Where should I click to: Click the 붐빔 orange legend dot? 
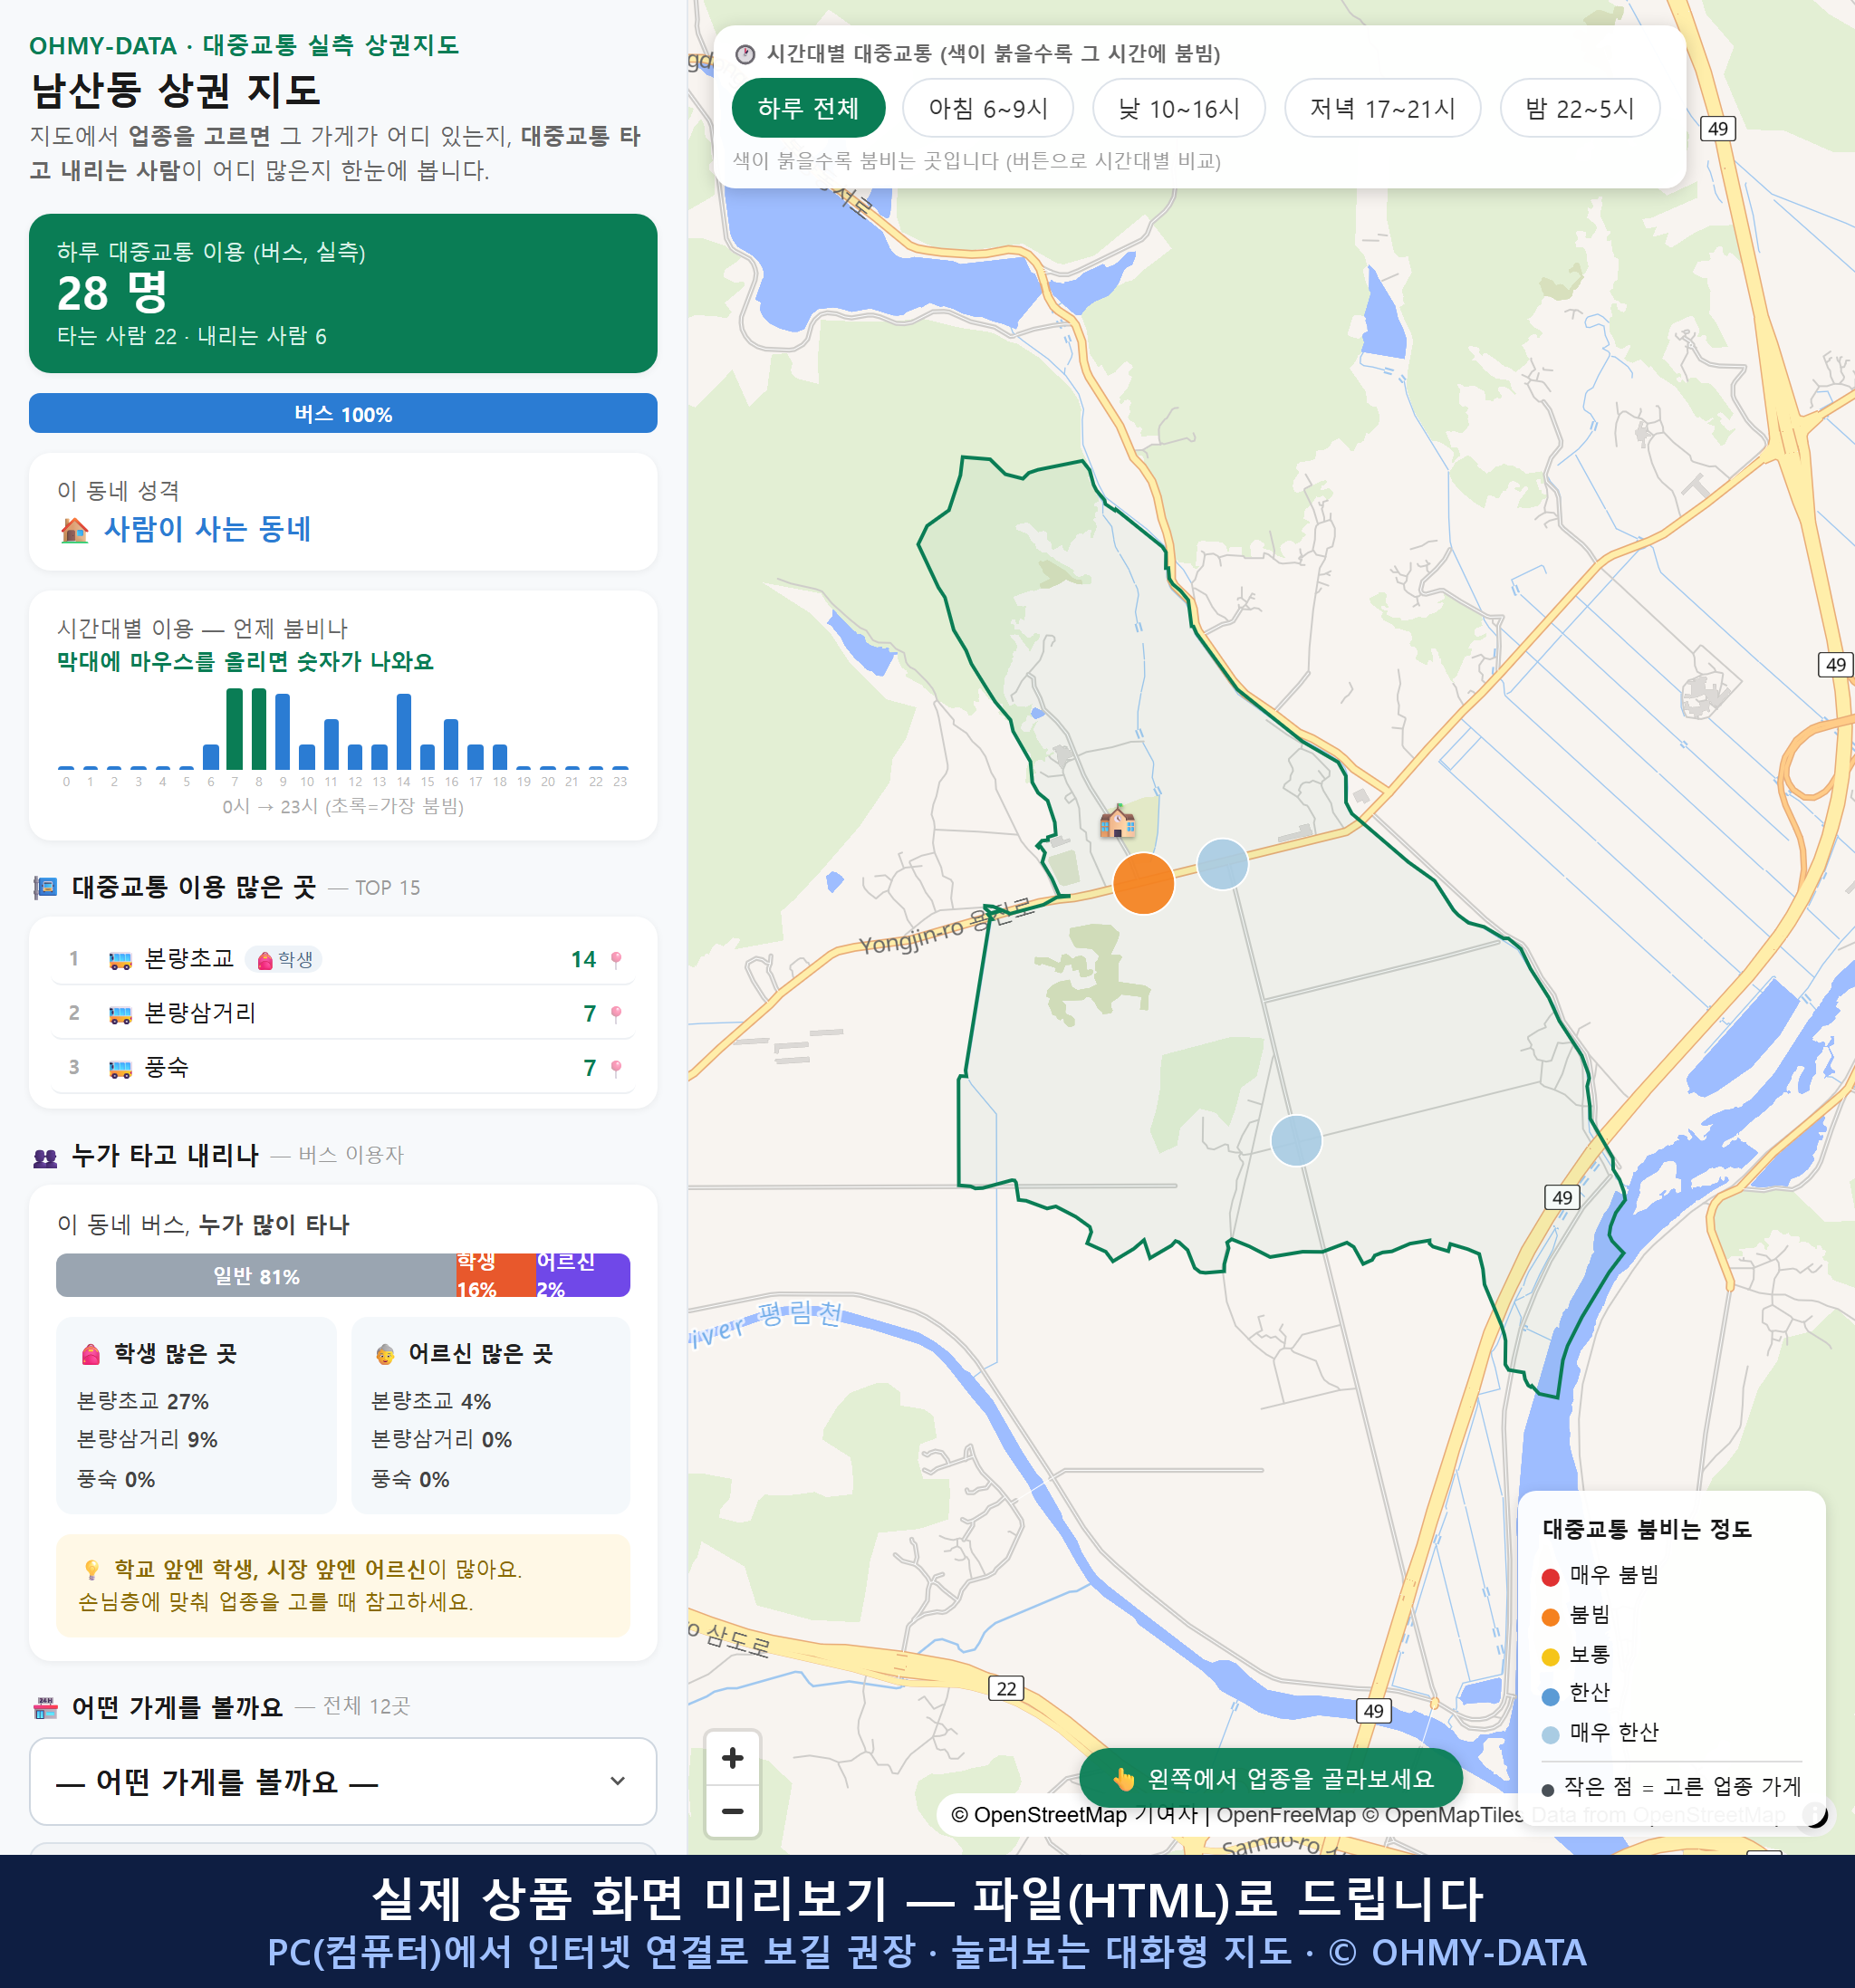point(1551,1617)
